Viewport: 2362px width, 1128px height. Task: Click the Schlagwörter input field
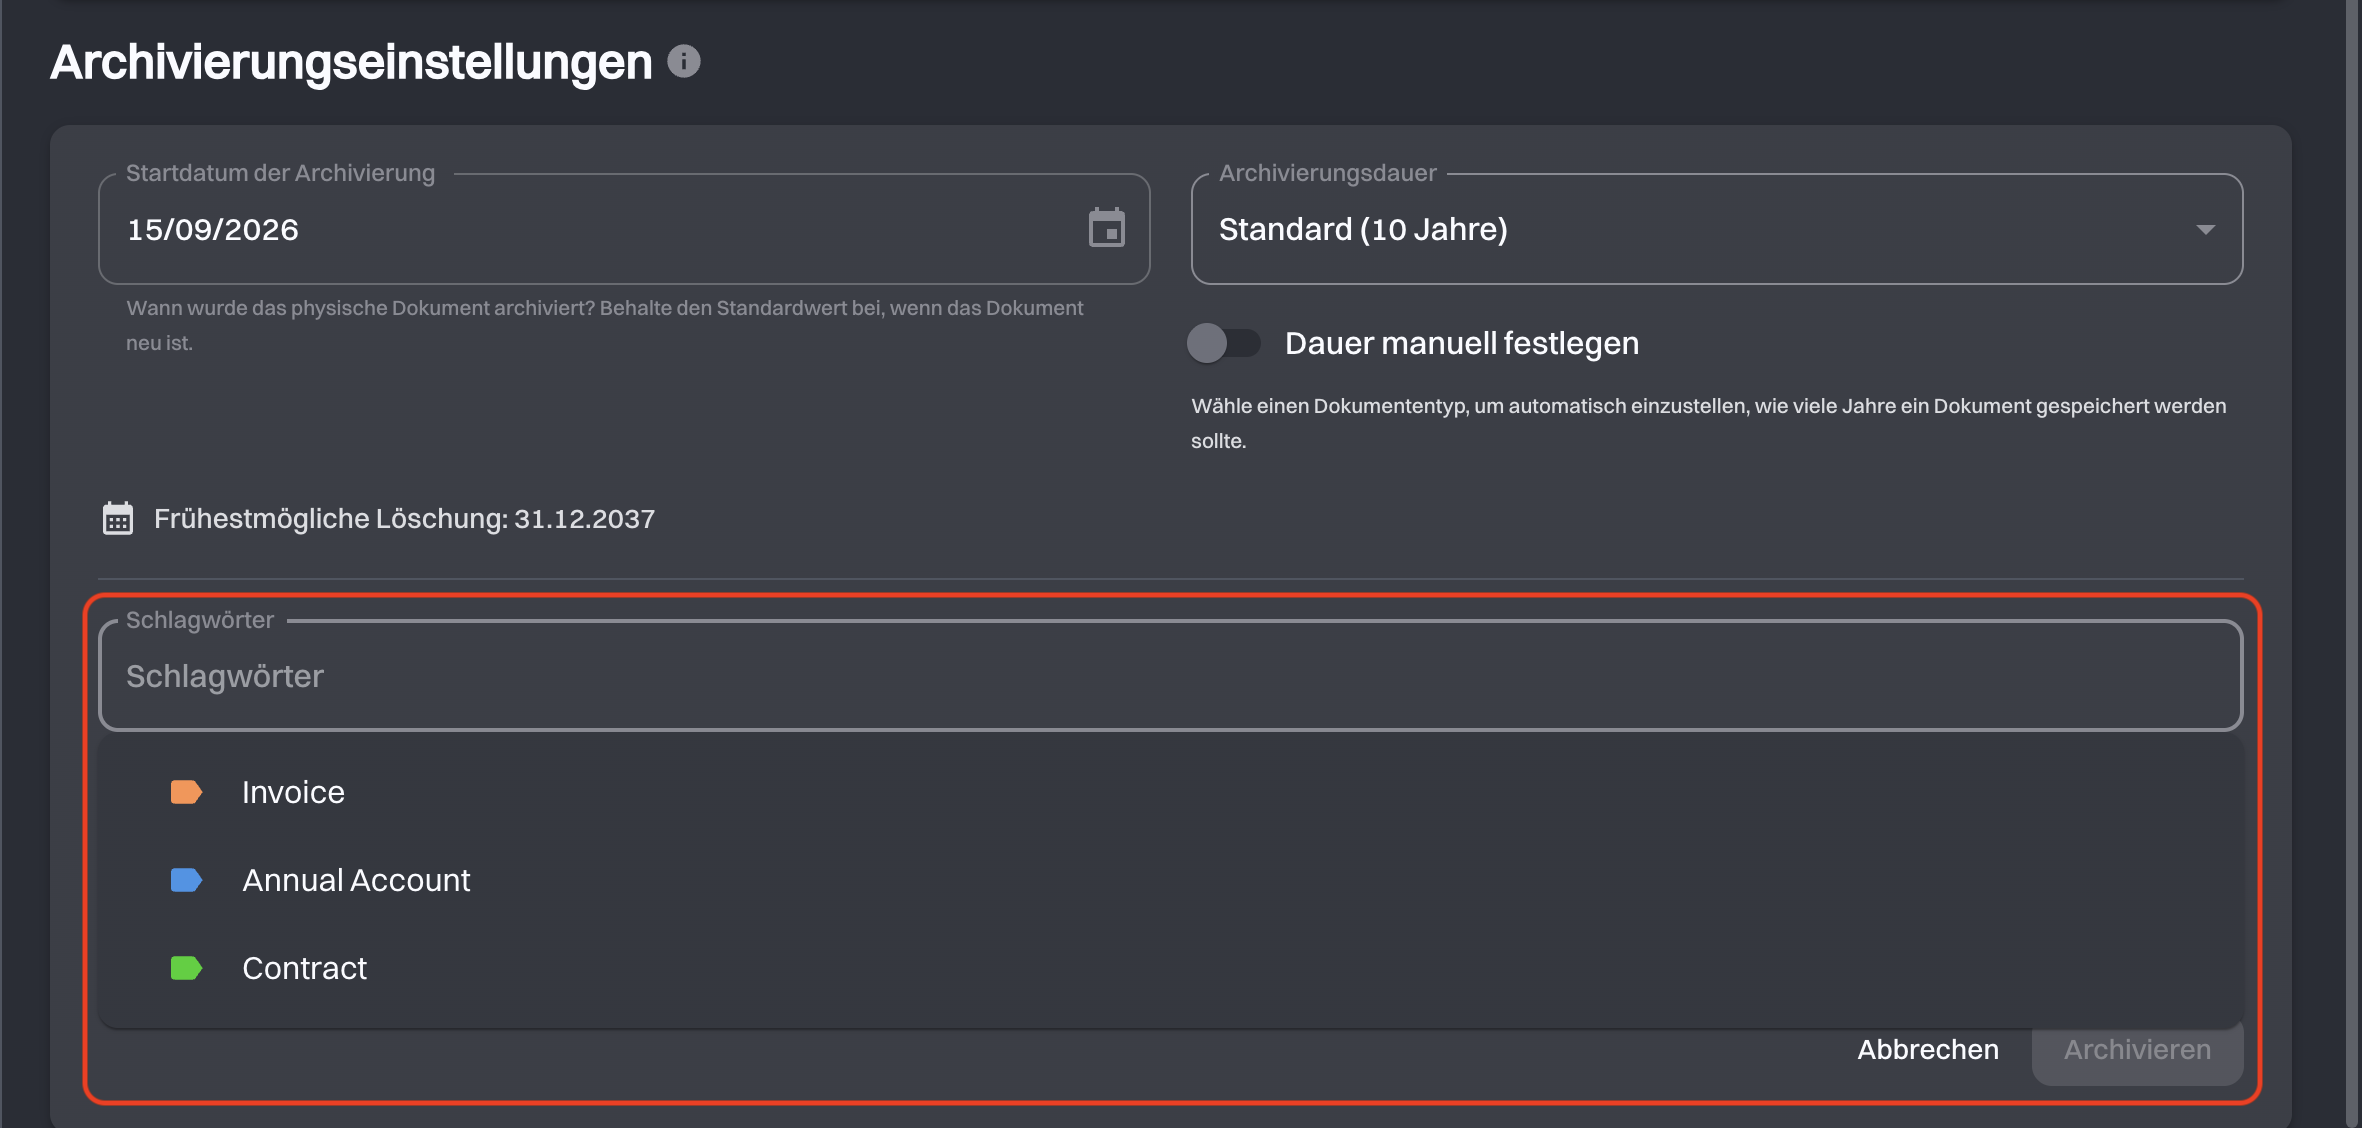point(1170,677)
